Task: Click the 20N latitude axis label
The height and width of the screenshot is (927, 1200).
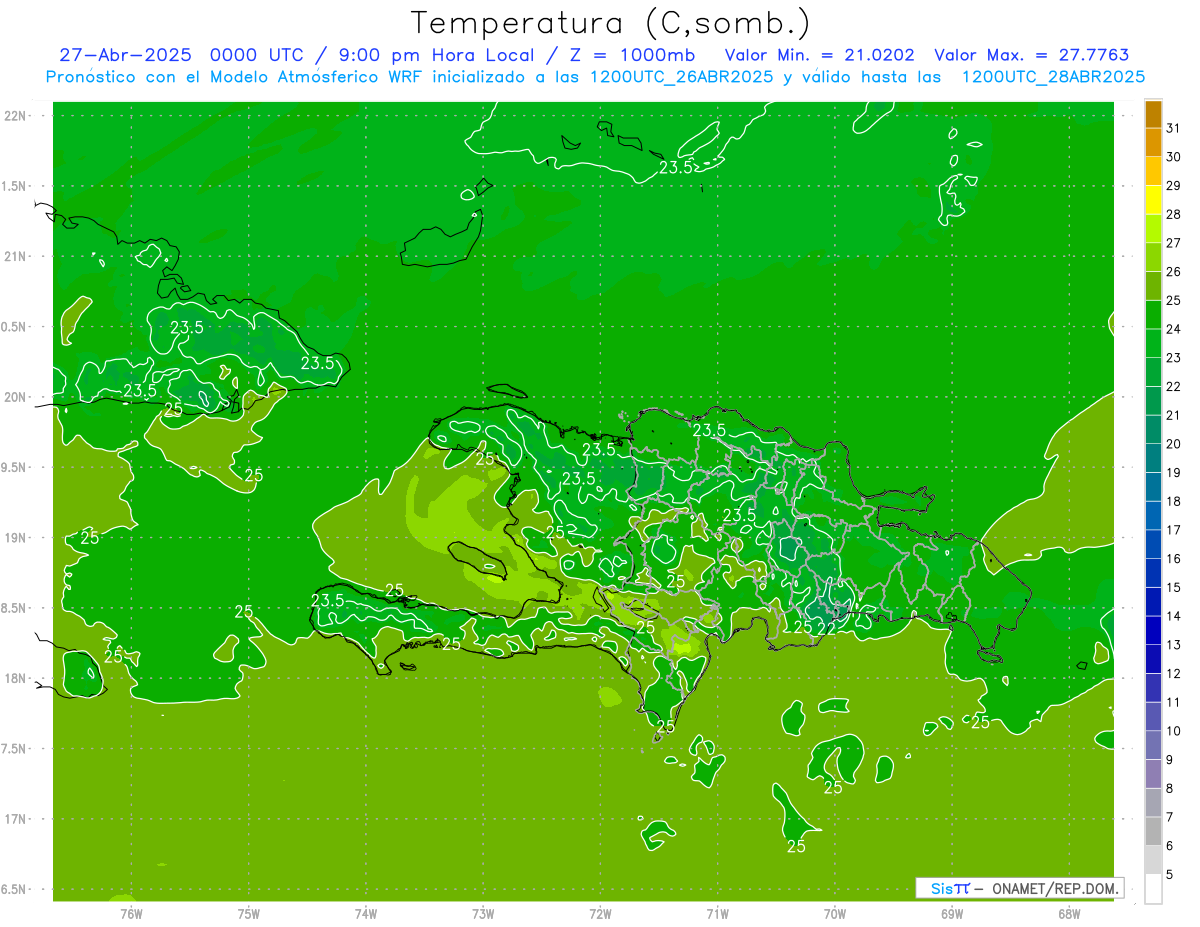Action: click(x=14, y=397)
